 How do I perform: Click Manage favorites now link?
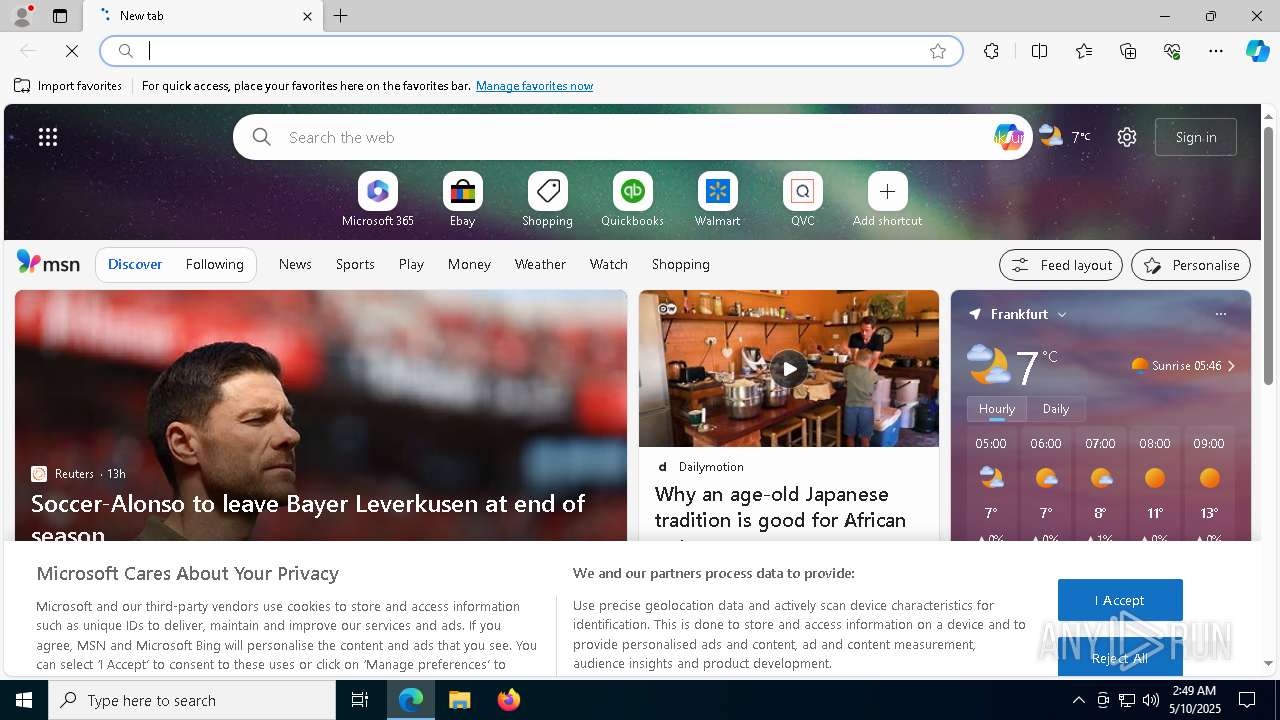click(534, 86)
